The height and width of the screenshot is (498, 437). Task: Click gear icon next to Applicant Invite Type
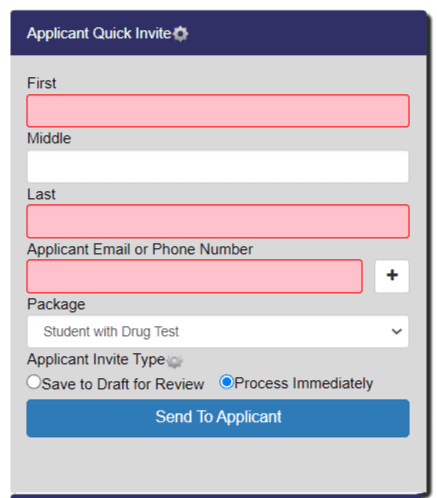pos(174,361)
